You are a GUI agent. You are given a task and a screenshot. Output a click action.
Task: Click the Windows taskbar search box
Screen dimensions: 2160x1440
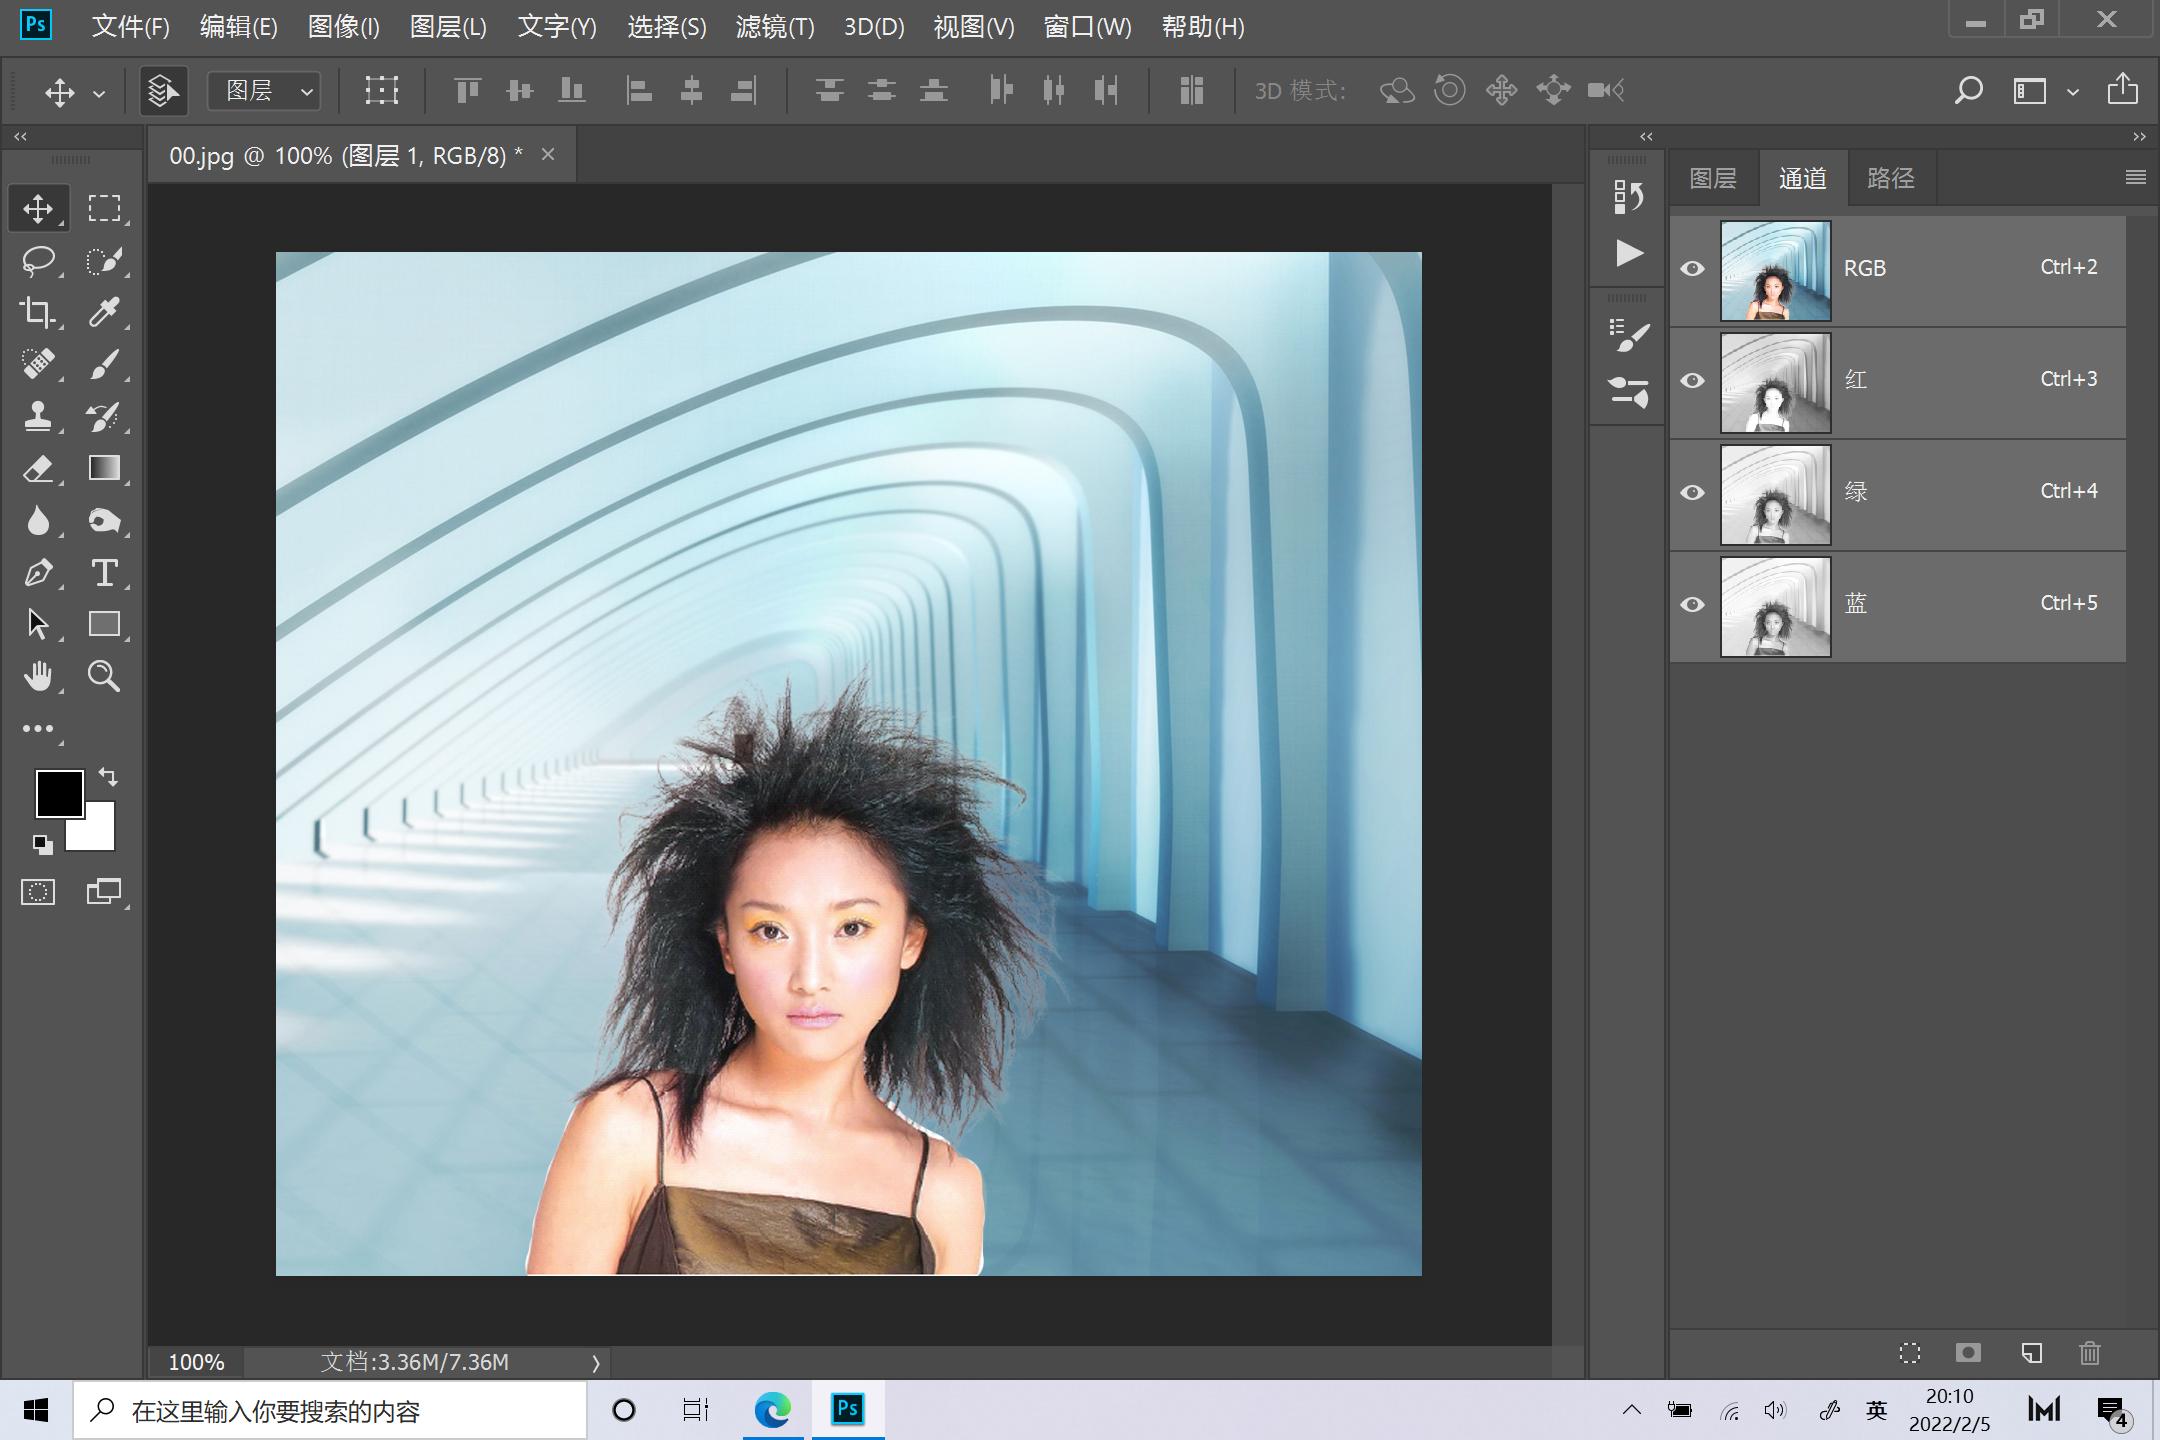tap(330, 1411)
